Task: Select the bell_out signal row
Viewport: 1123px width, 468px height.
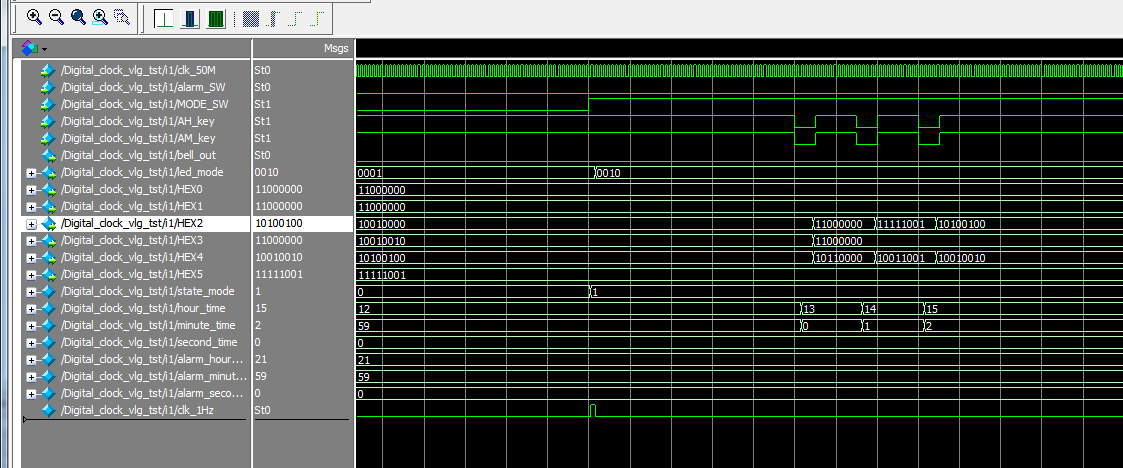Action: coord(136,155)
